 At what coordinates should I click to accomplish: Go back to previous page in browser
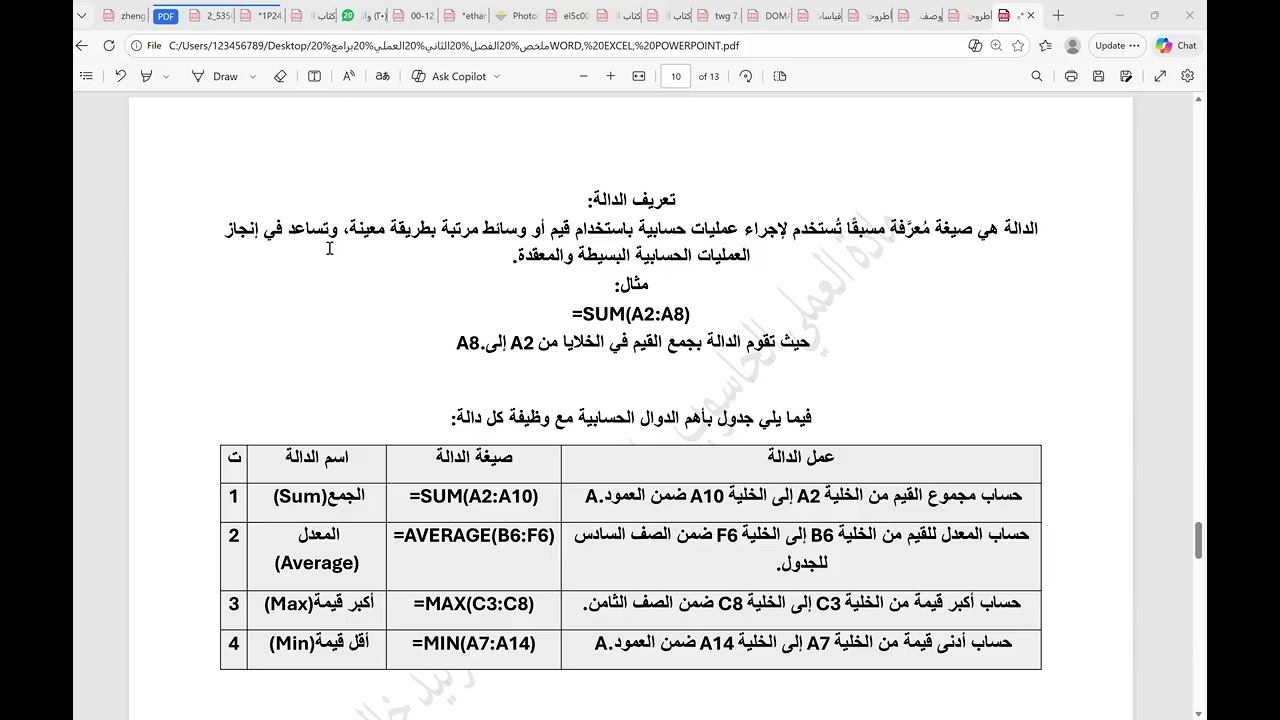pos(82,45)
